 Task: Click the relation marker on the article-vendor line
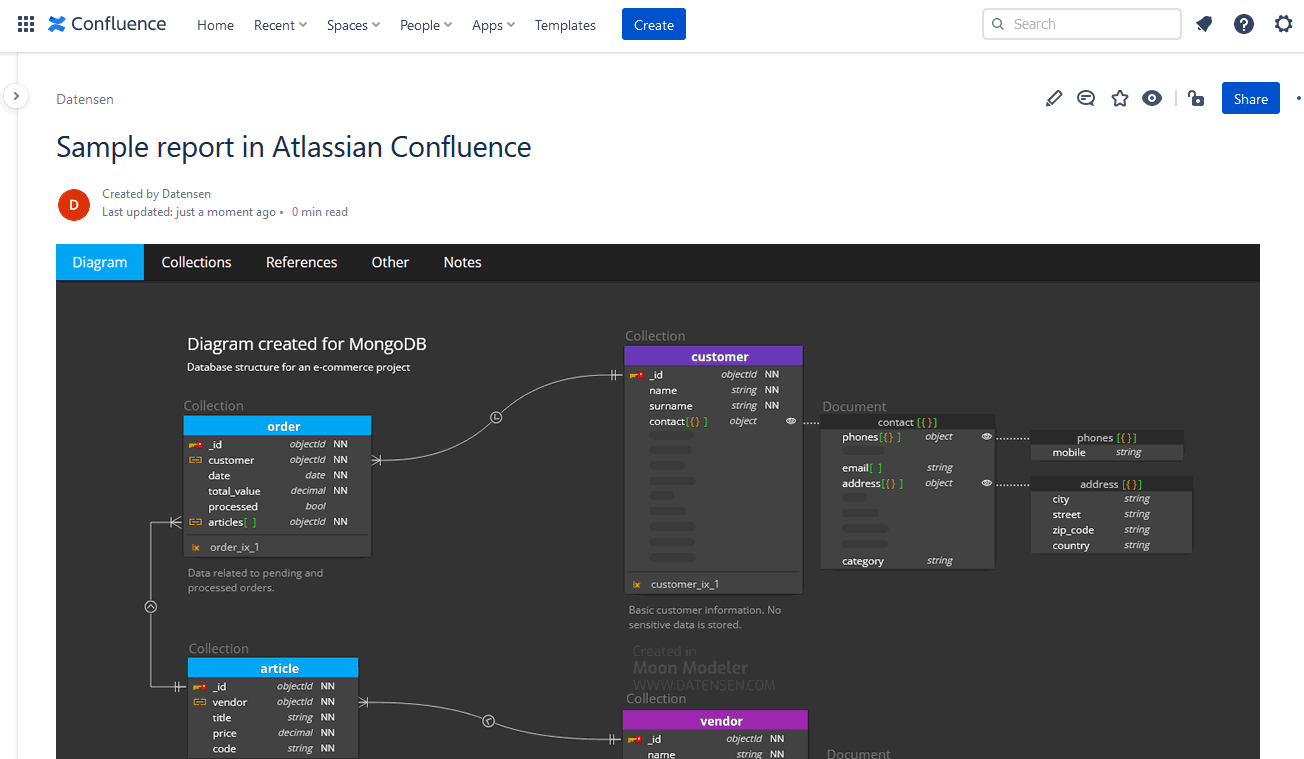tap(489, 720)
